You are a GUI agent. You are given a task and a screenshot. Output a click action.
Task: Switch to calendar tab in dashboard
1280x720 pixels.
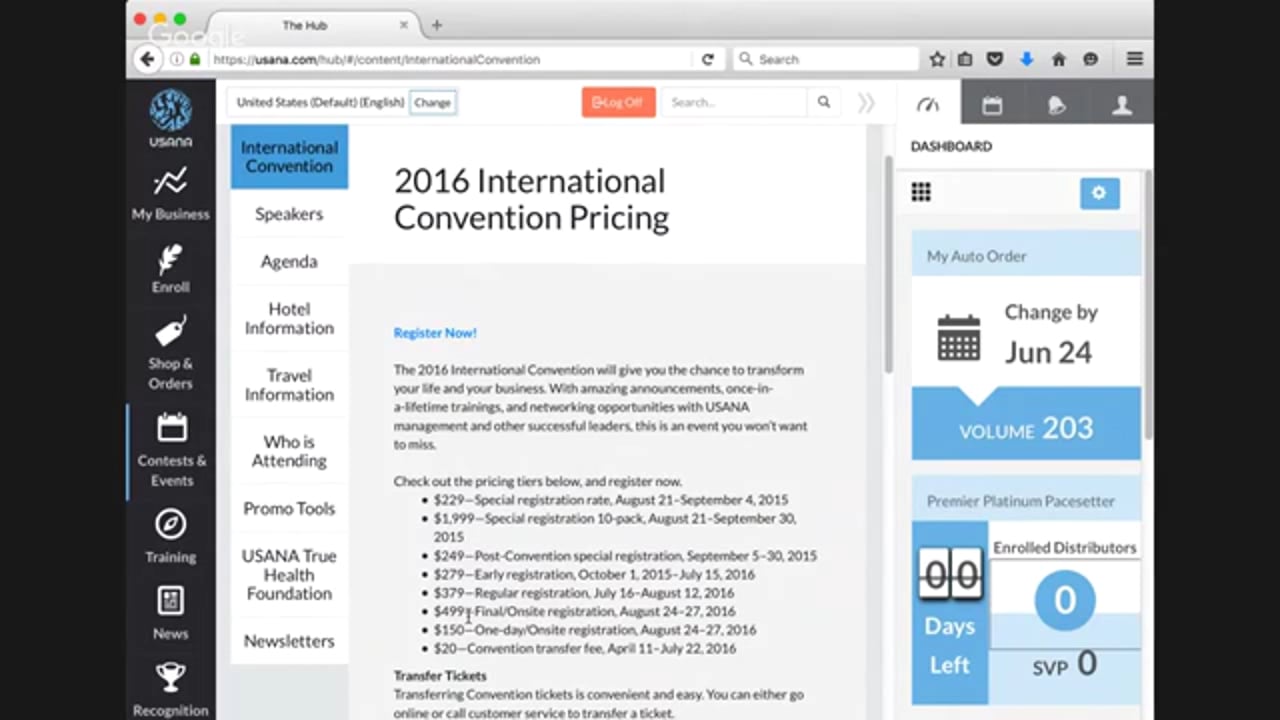tap(992, 104)
